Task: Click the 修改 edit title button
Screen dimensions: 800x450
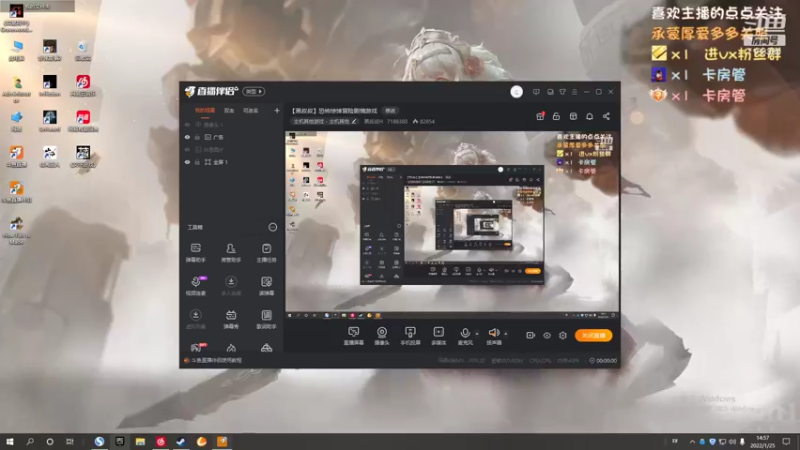Action: (390, 111)
